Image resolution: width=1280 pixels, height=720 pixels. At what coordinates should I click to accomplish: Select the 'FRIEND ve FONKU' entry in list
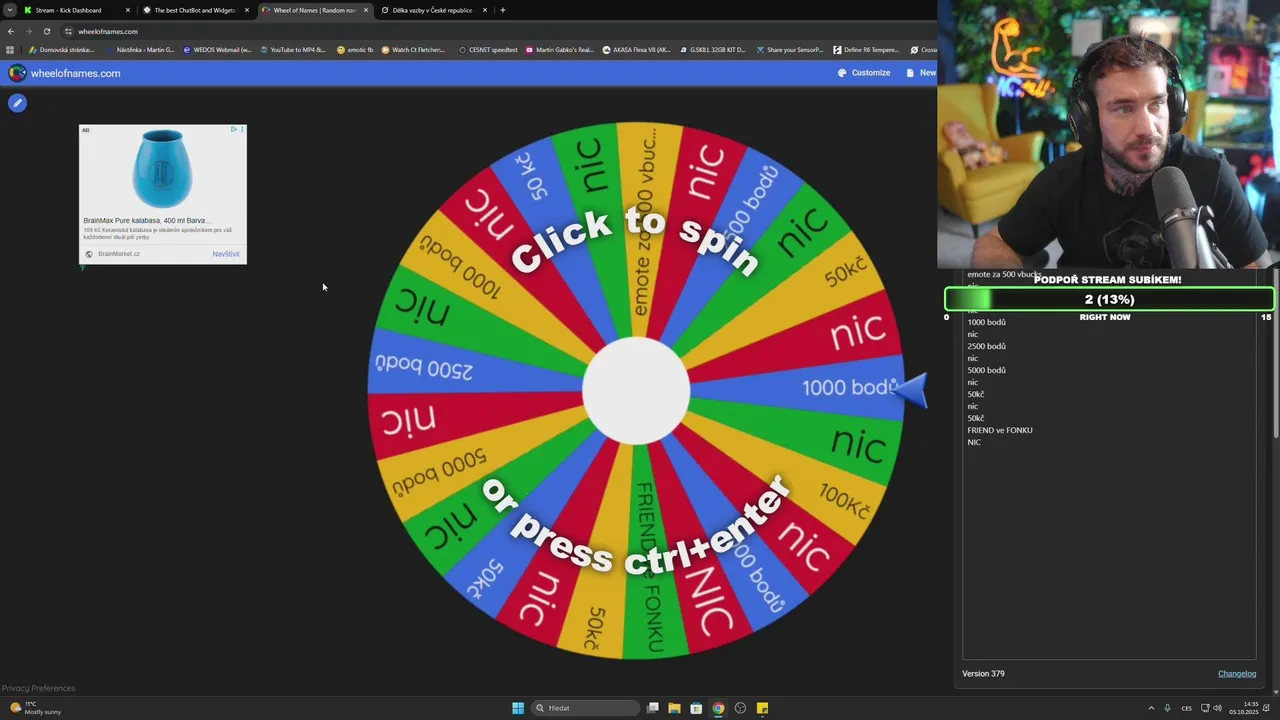tap(1000, 430)
